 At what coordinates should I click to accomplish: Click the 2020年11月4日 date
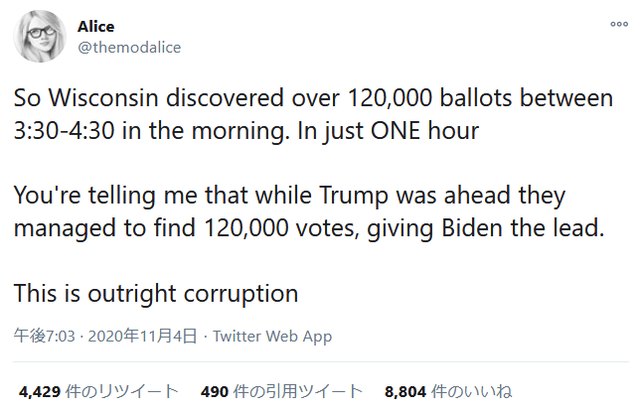144,337
